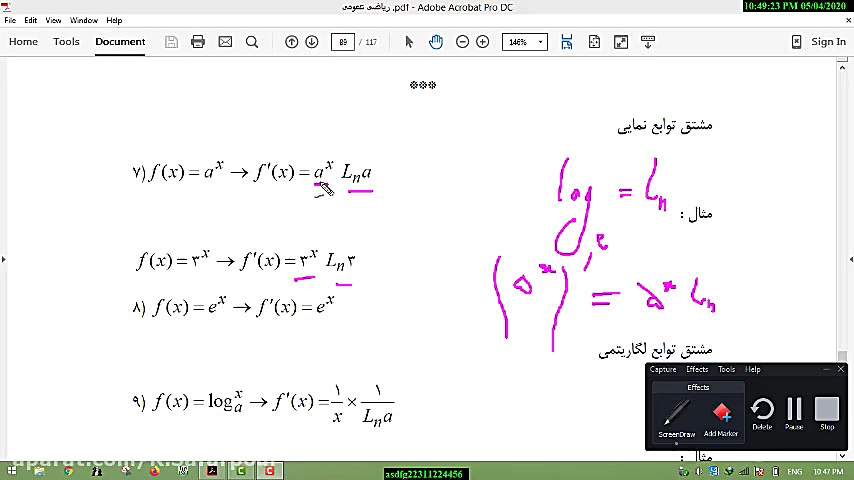The image size is (854, 480).
Task: Fit one full page icon
Action: [x=594, y=42]
